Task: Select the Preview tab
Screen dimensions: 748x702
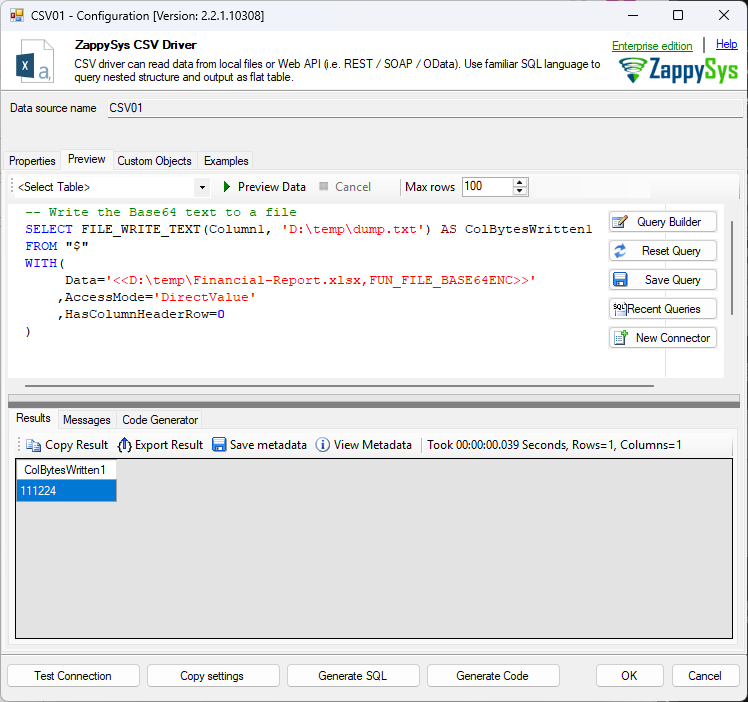Action: 86,159
